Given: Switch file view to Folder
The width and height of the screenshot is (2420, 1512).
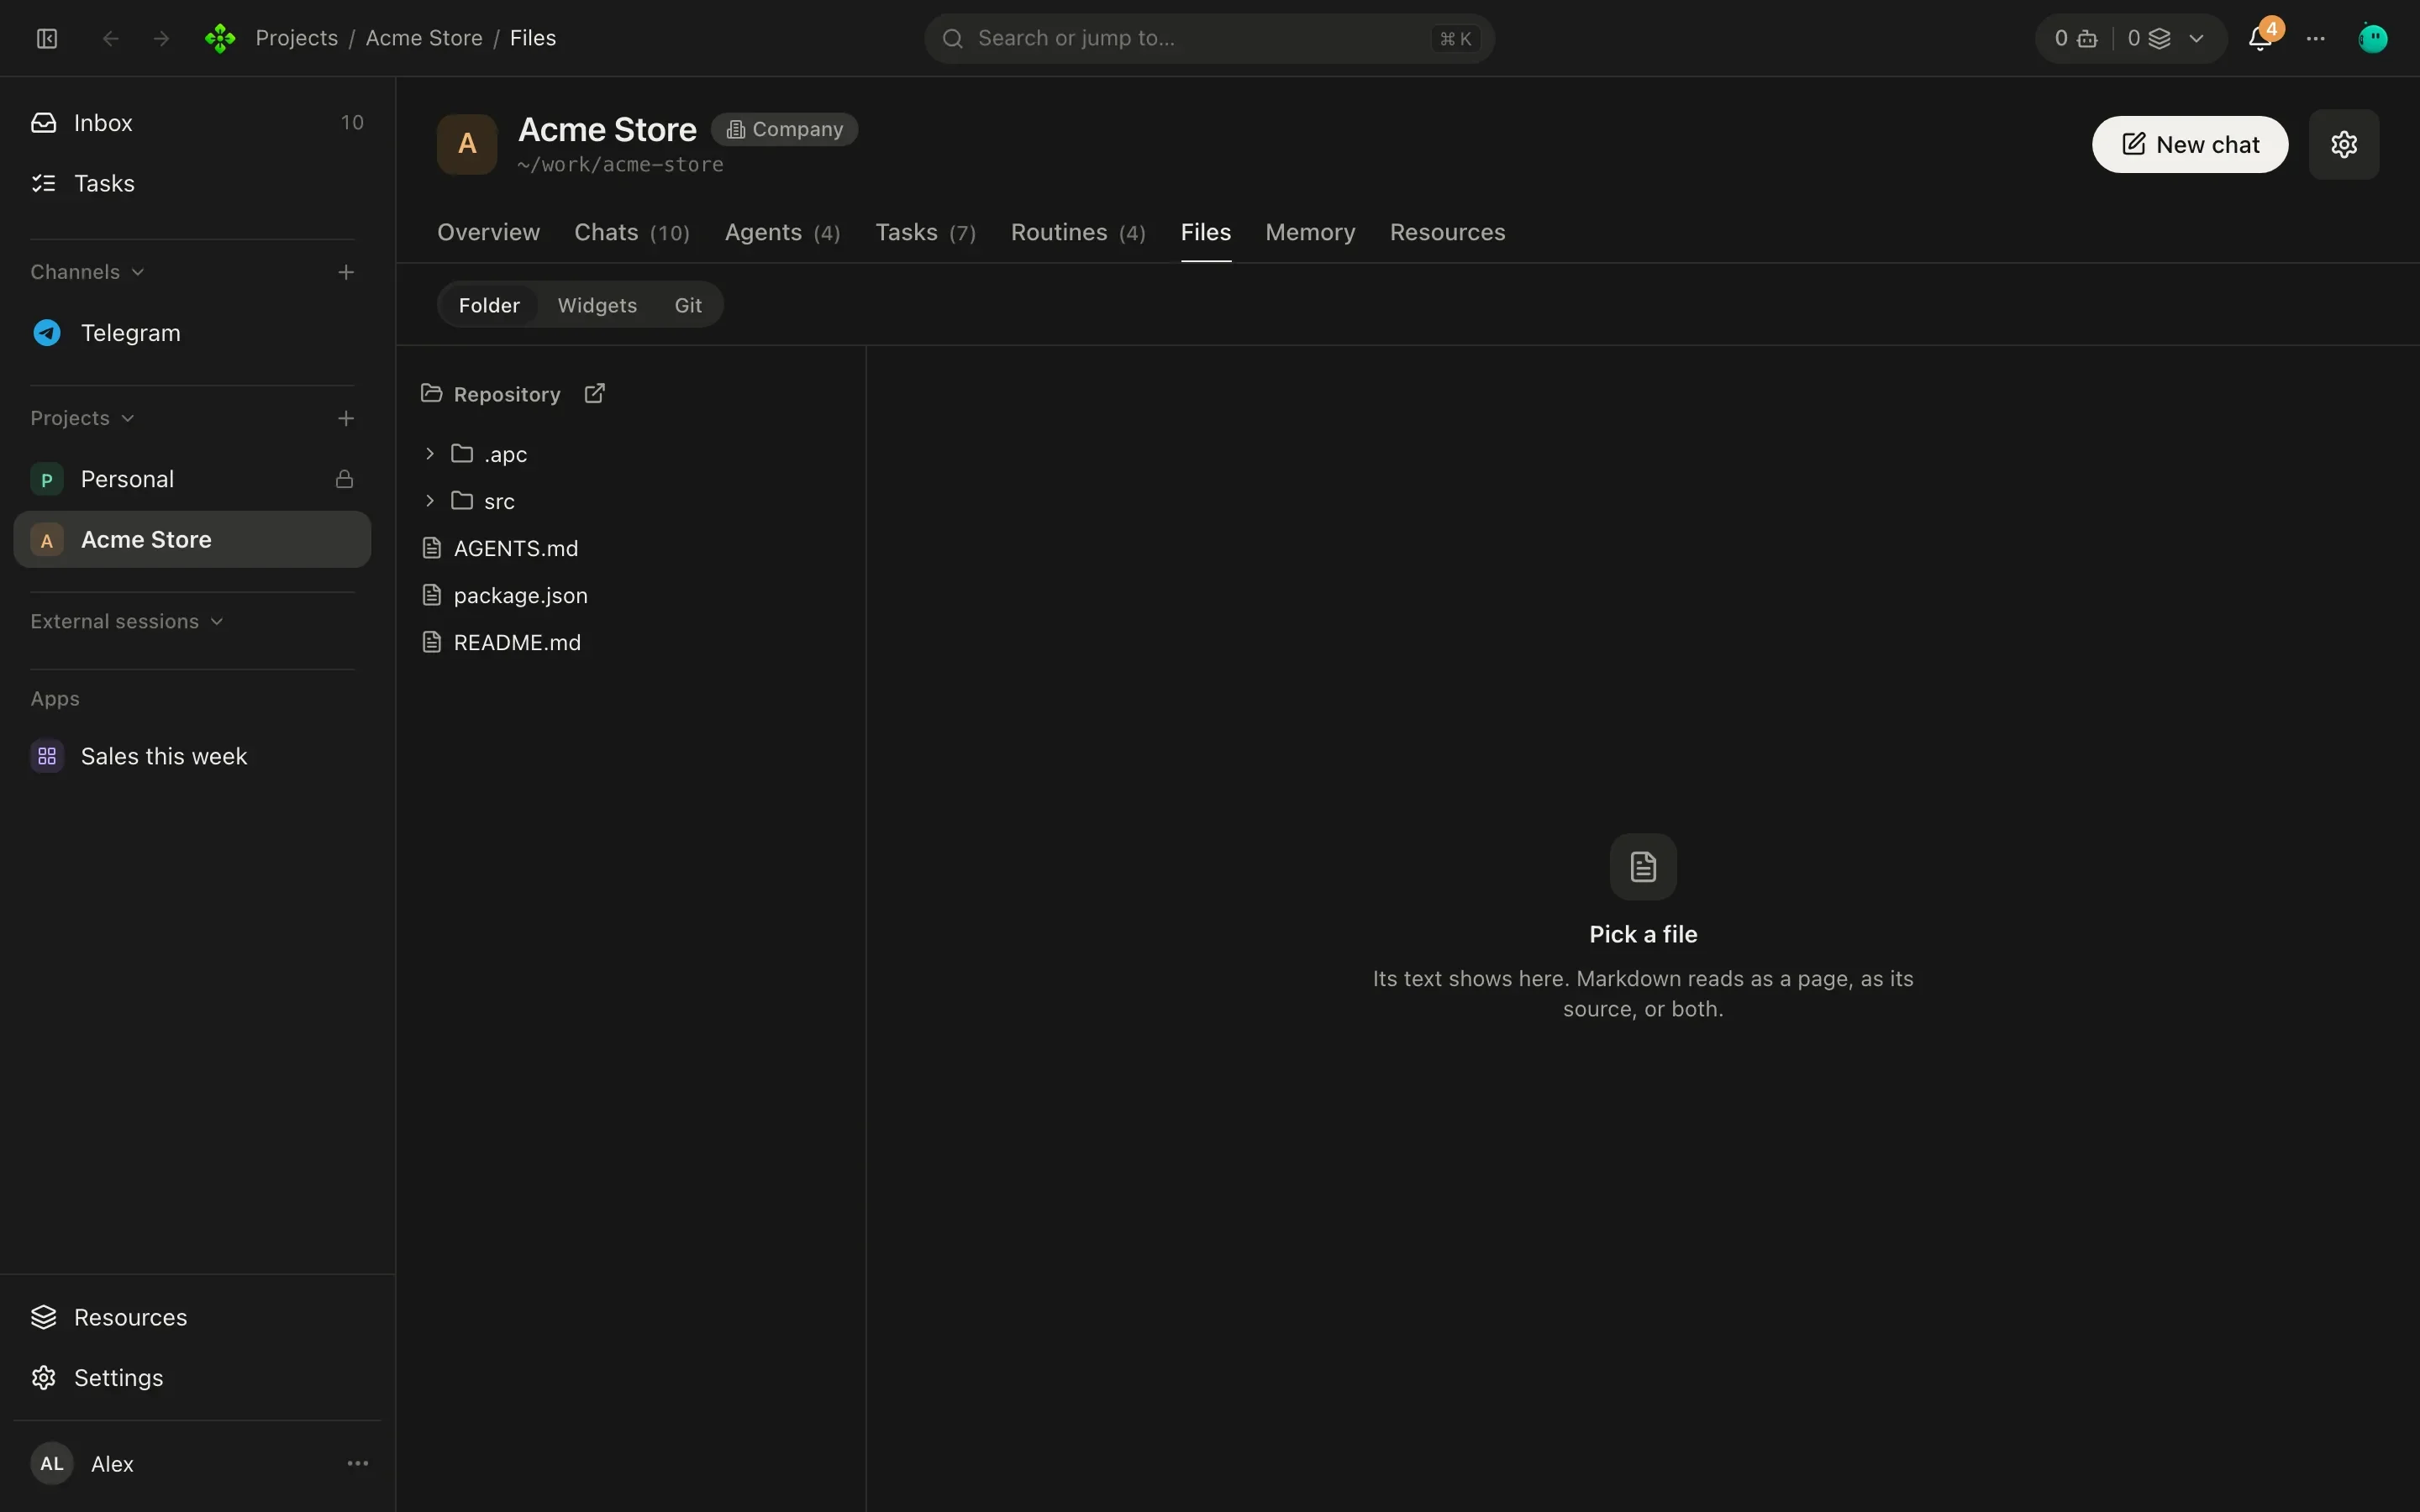Looking at the screenshot, I should click(489, 305).
